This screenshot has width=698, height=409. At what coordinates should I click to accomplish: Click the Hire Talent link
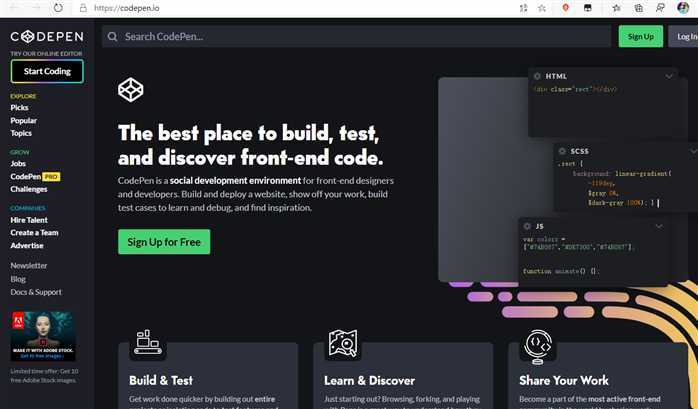[29, 220]
